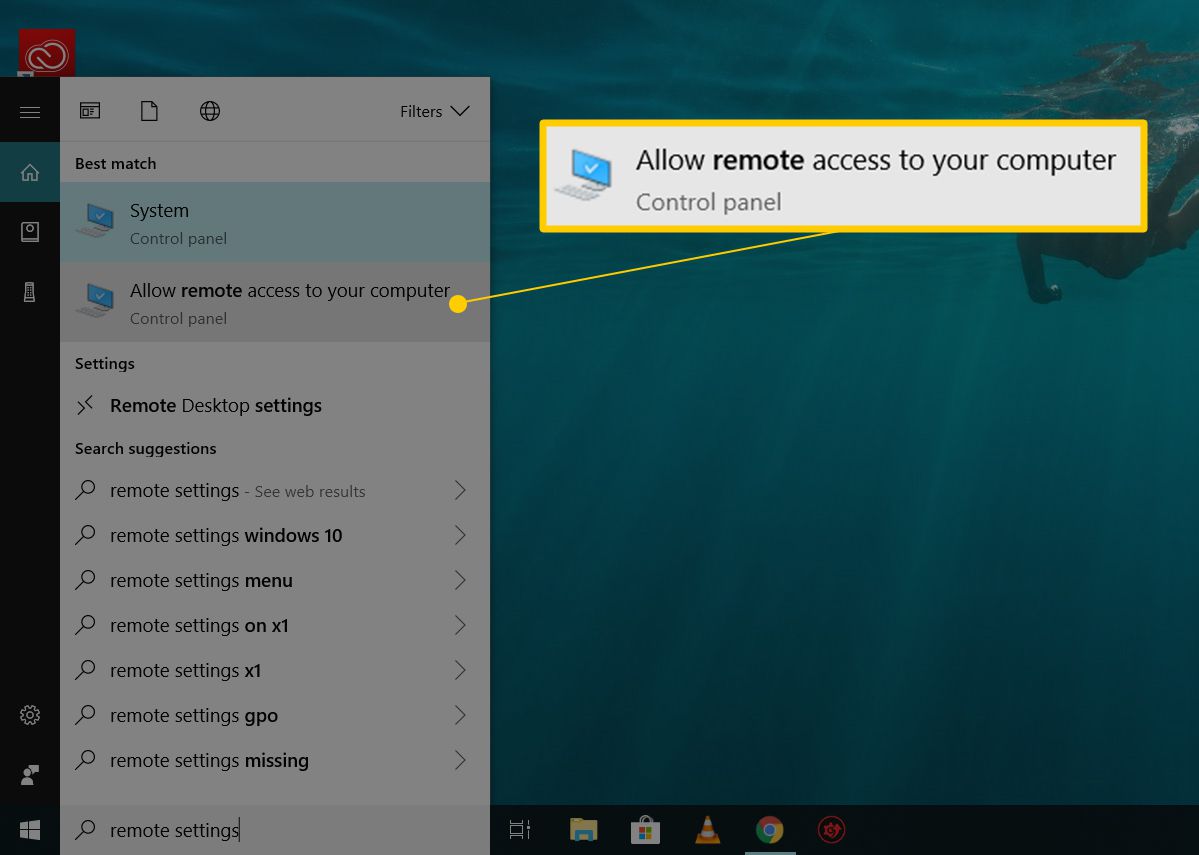Select the Documents filter icon

click(149, 110)
